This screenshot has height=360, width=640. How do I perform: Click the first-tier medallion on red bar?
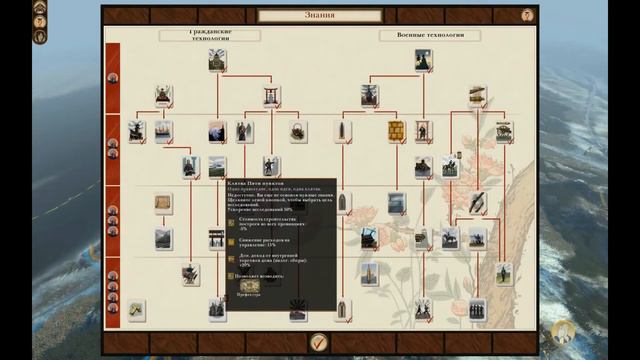click(x=113, y=78)
